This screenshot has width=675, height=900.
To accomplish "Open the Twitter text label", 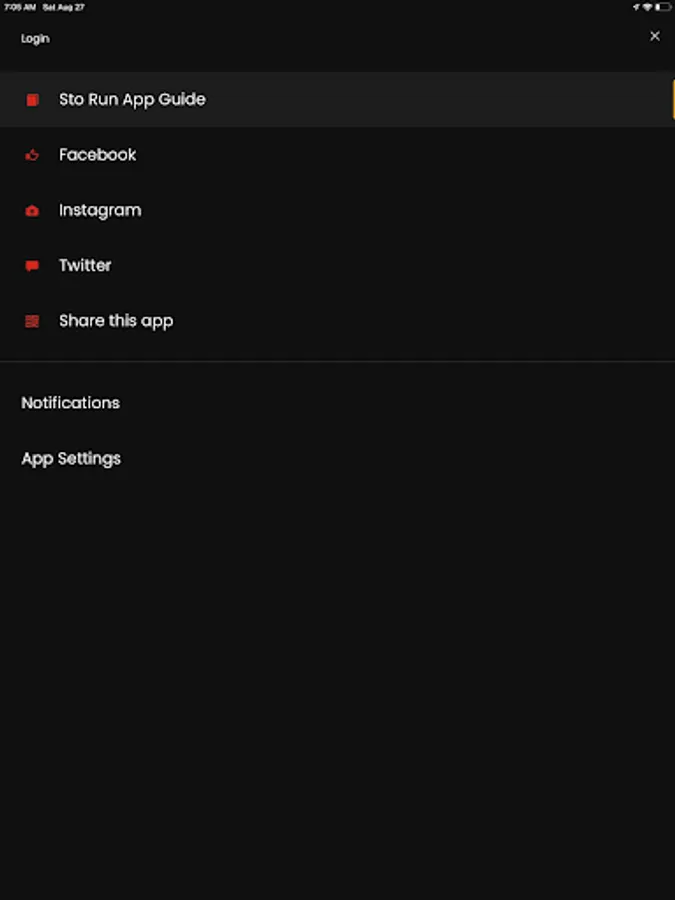I will (x=85, y=266).
